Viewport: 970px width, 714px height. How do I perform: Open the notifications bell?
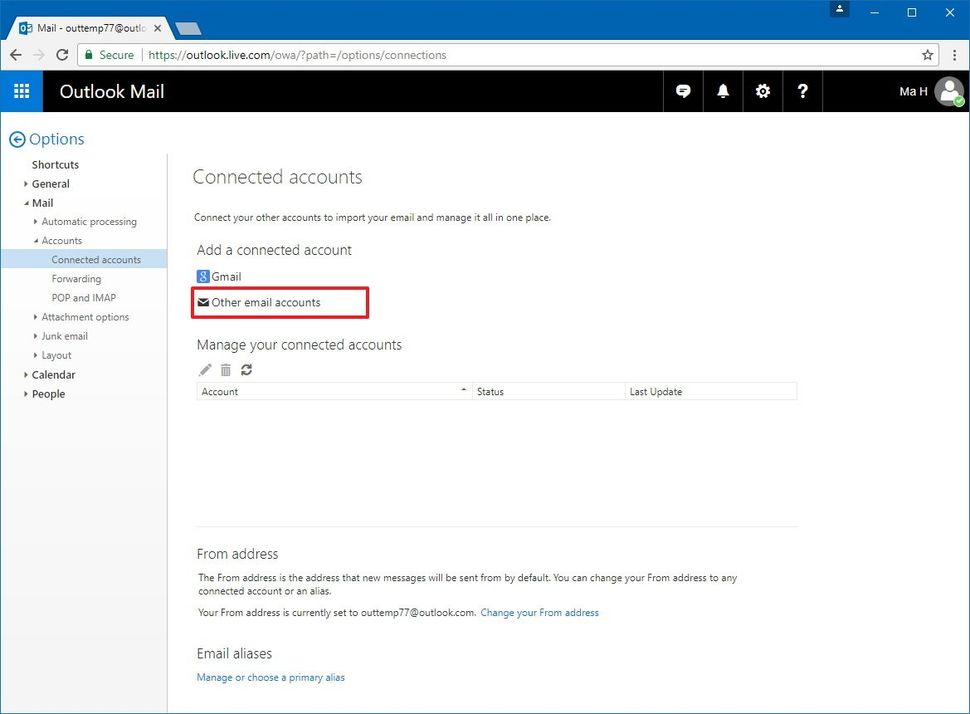723,91
